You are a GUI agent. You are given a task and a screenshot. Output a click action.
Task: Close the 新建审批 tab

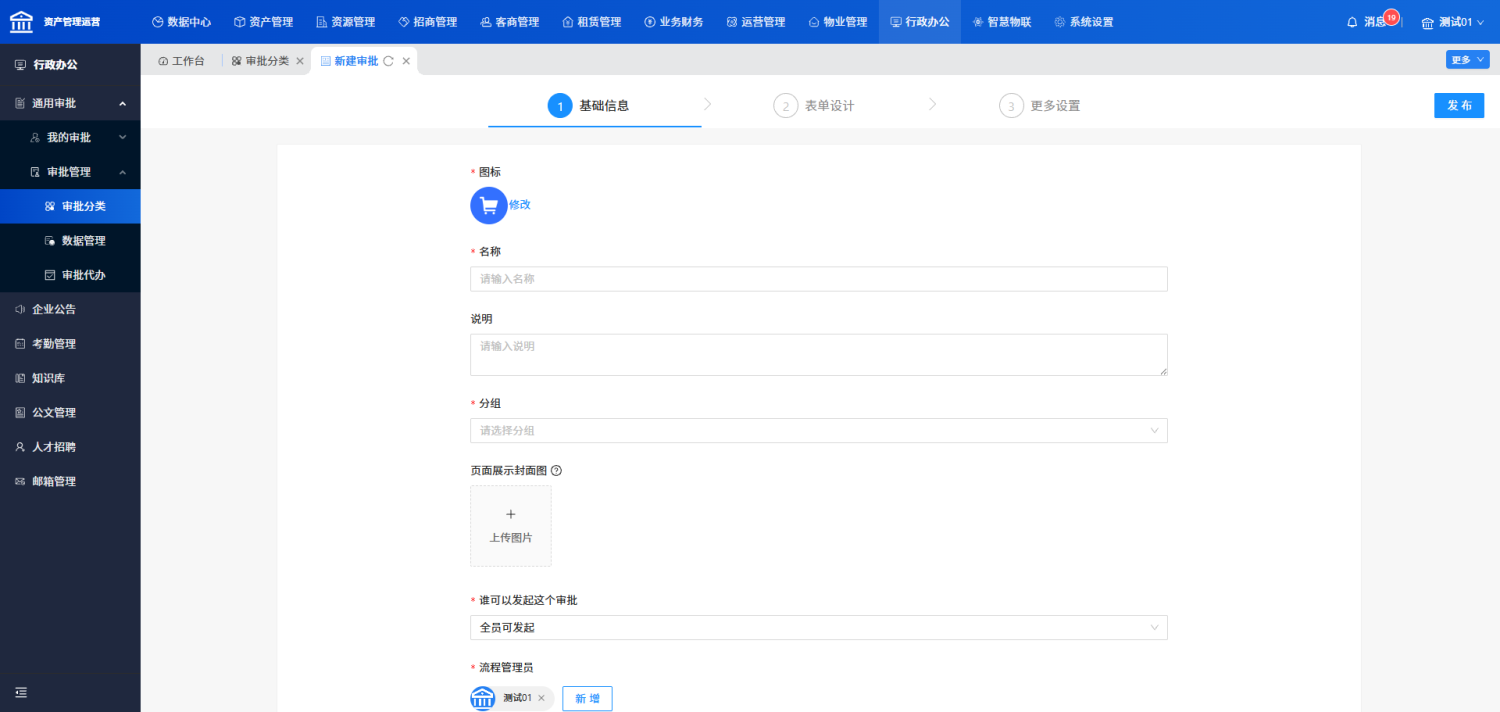[406, 61]
